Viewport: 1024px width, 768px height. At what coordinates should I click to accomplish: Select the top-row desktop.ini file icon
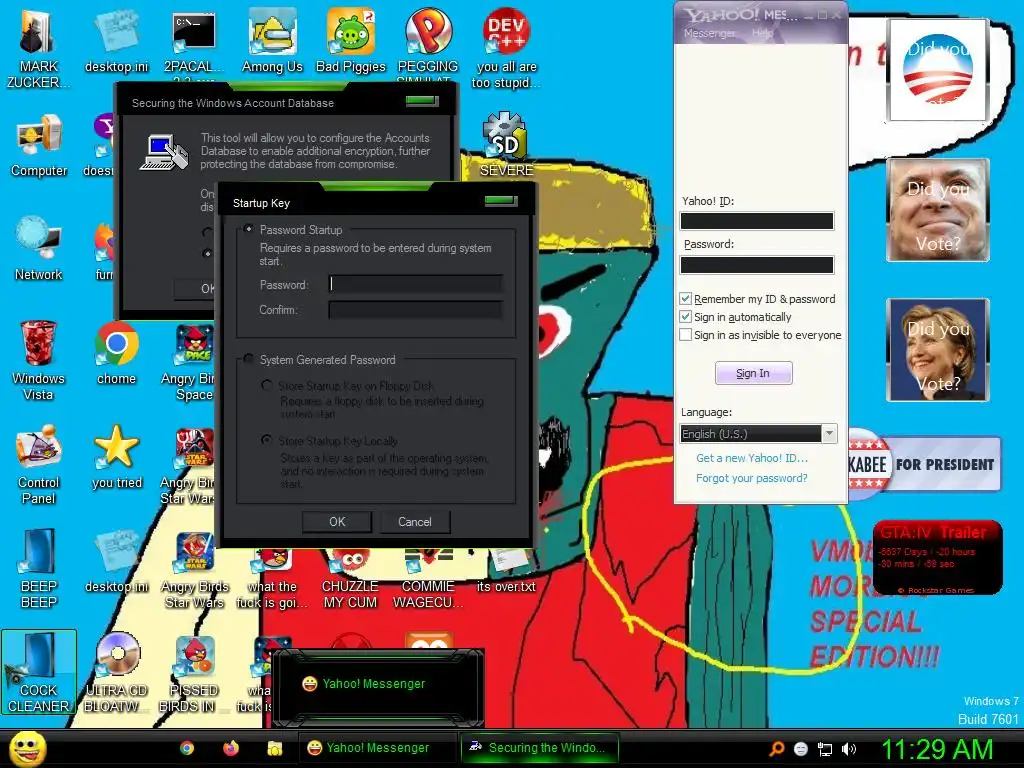pyautogui.click(x=116, y=40)
